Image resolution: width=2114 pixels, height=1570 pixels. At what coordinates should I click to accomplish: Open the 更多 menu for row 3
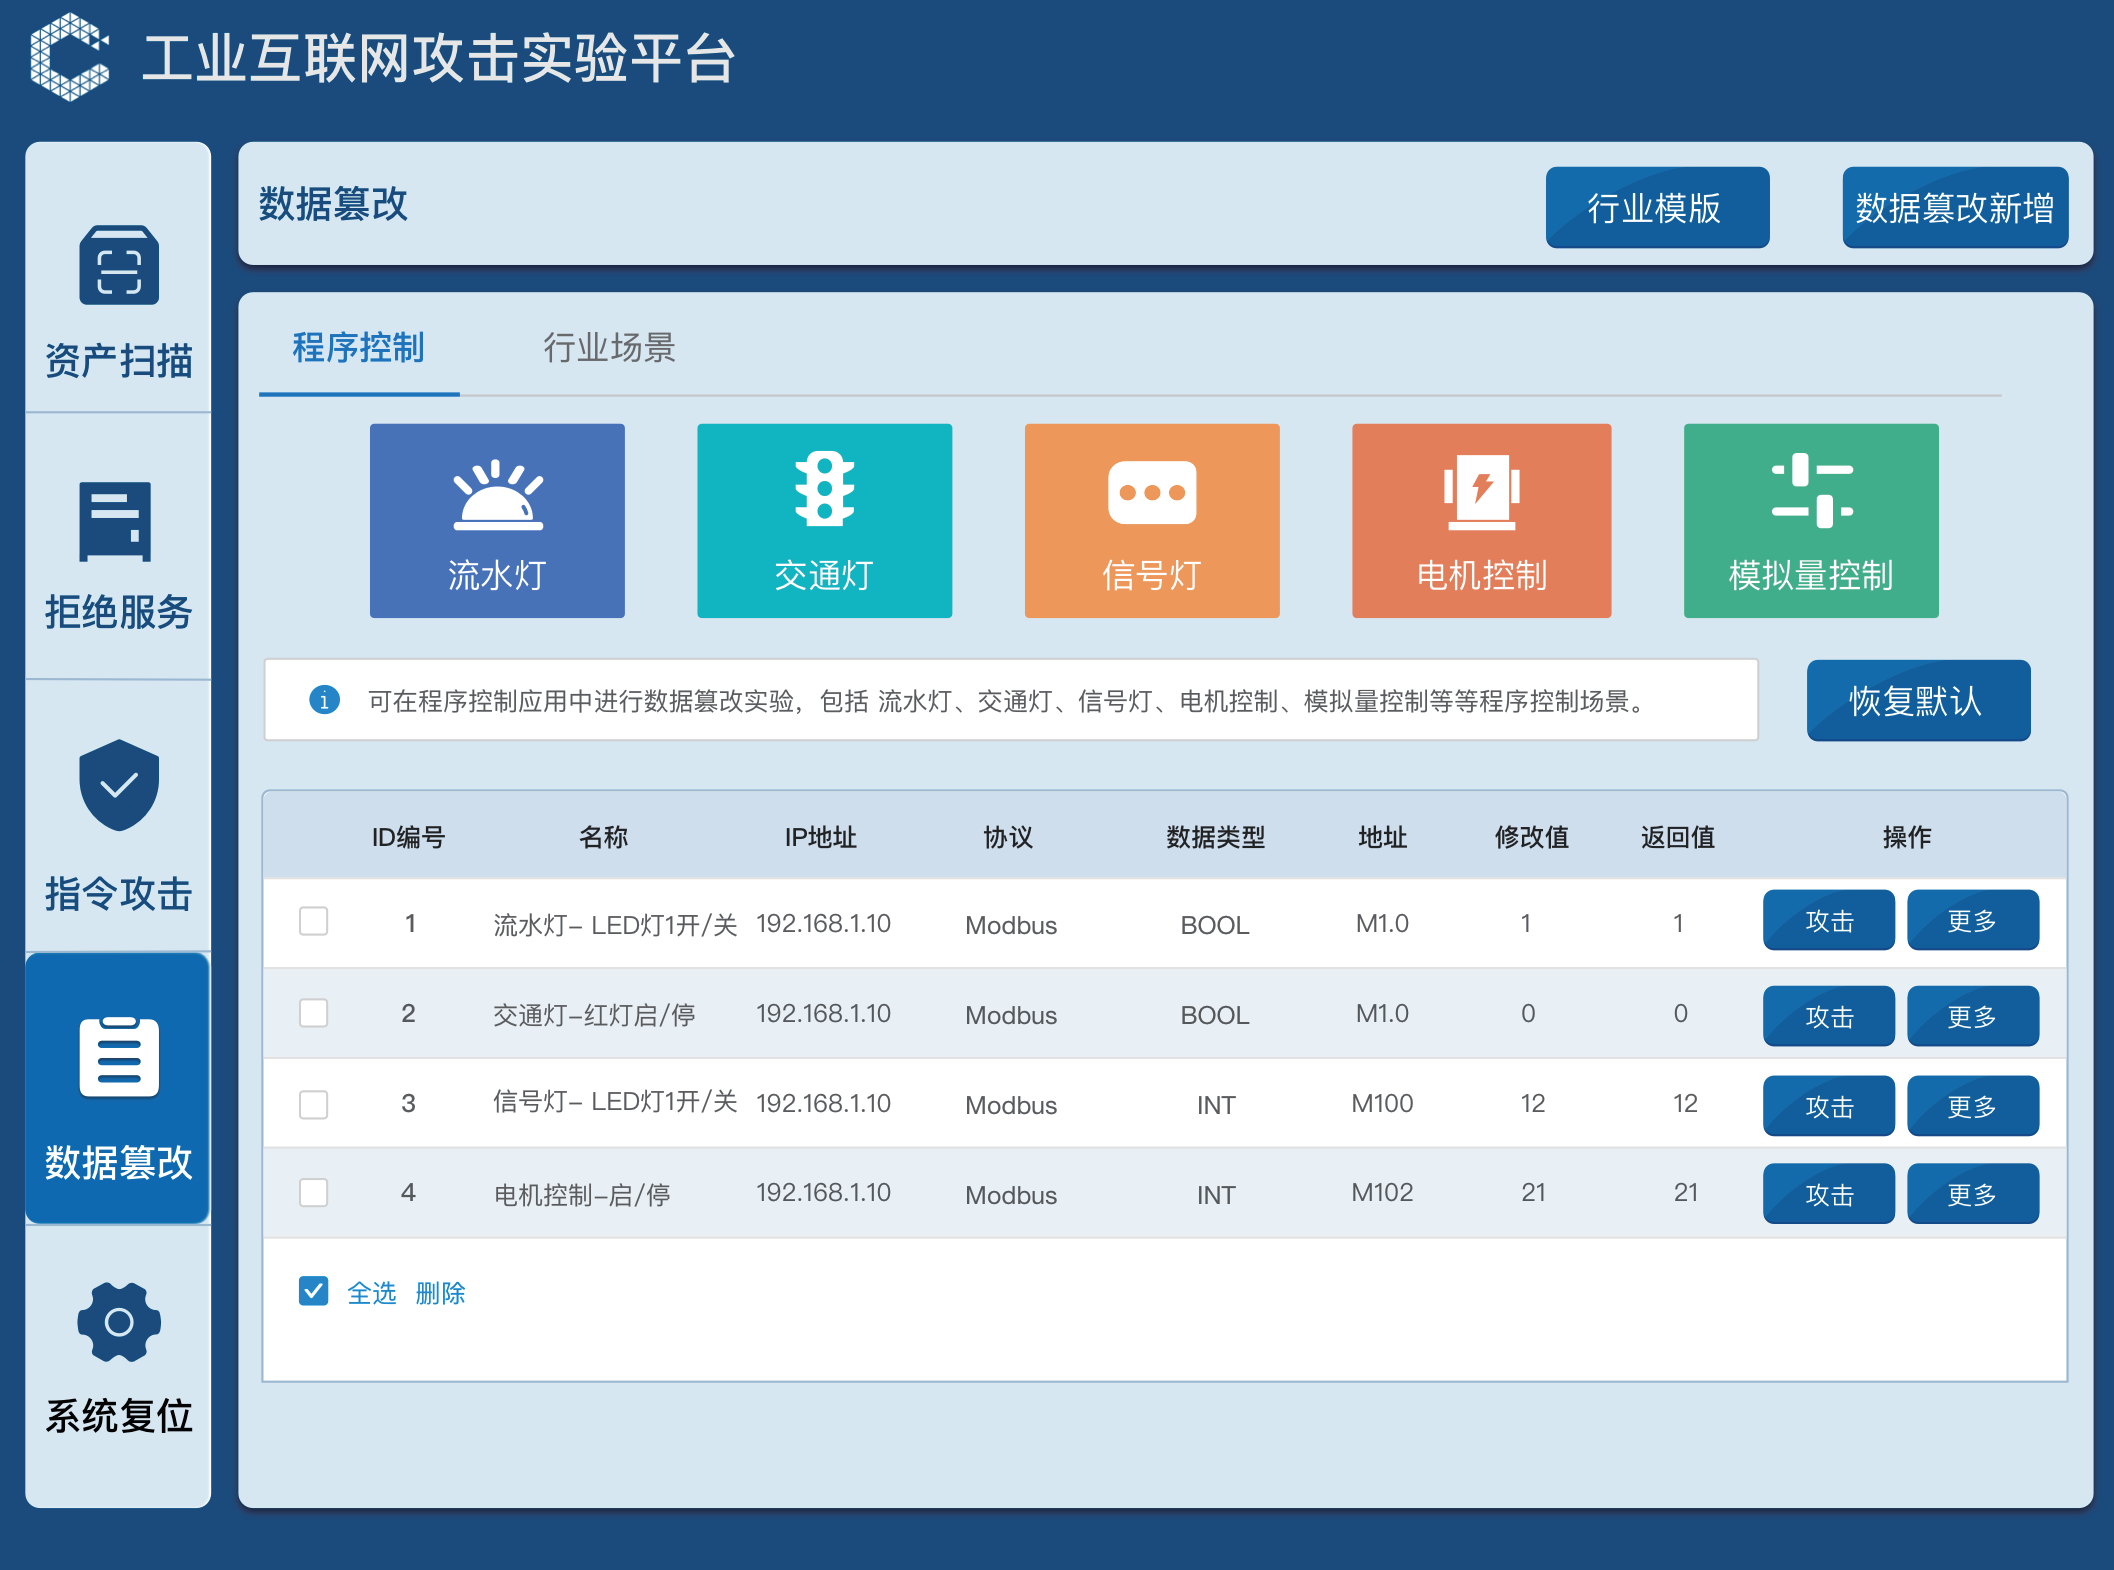[x=1972, y=1106]
